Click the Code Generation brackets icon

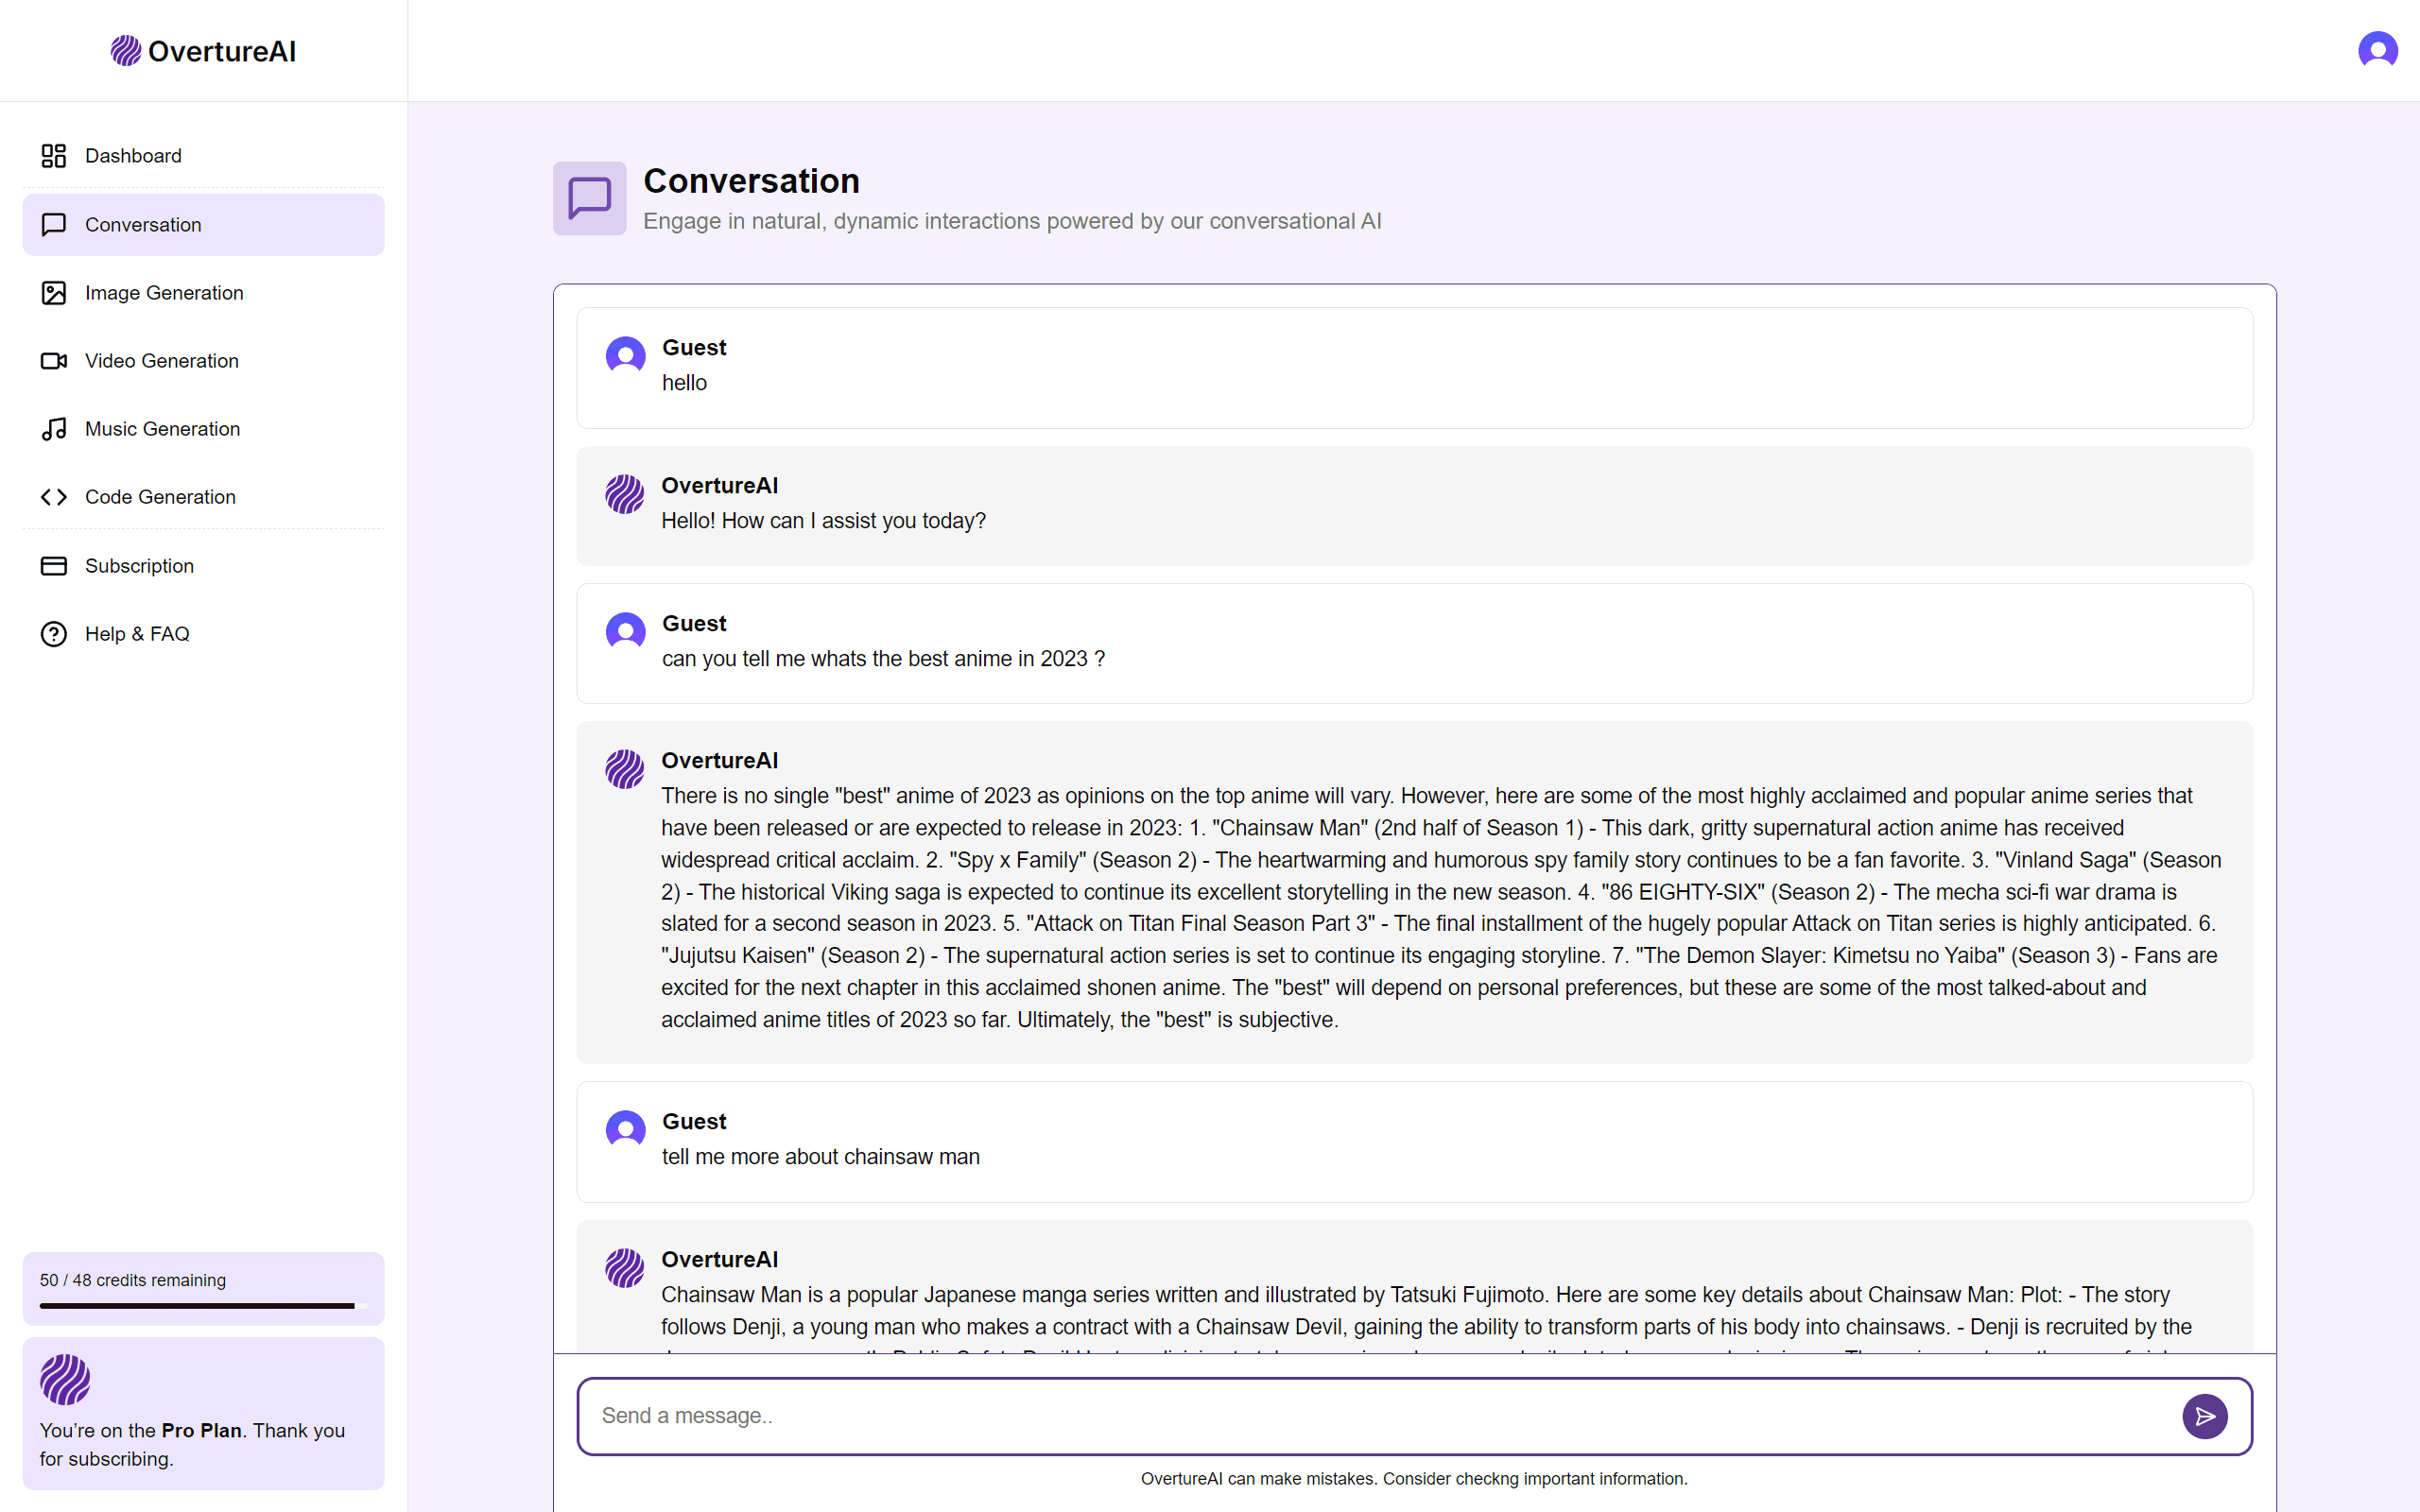coord(54,497)
